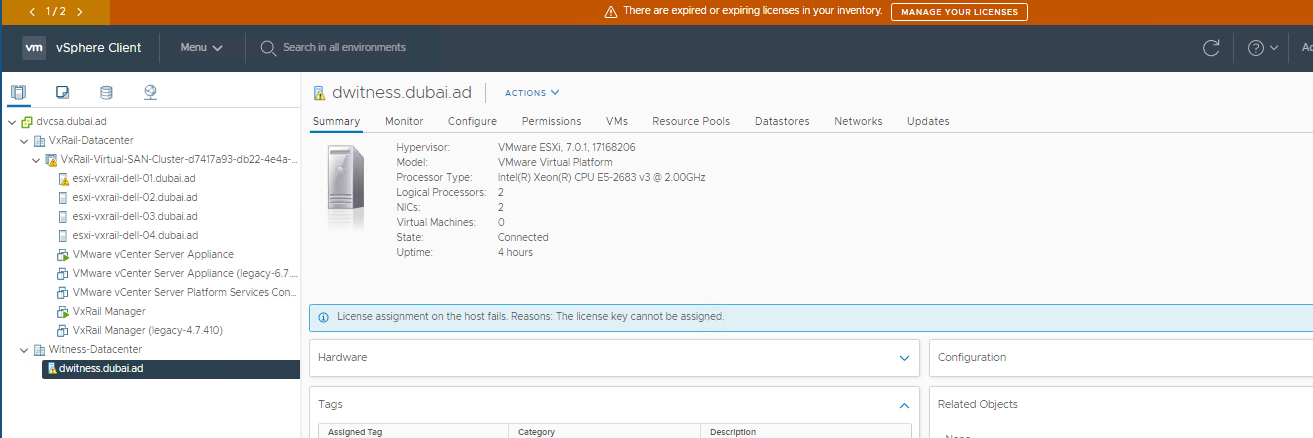Select esxi-vxrail-dell-04.dubai.ad host
The width and height of the screenshot is (1313, 438).
coord(135,236)
